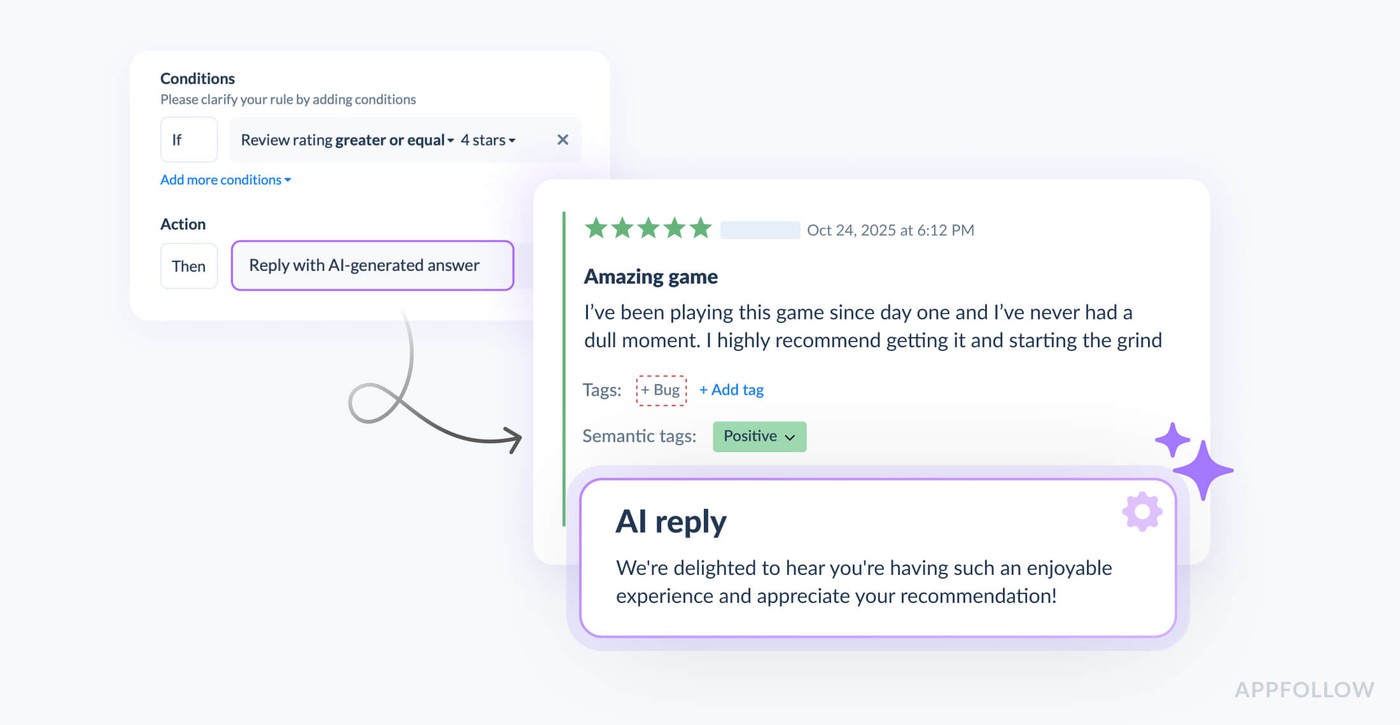Viewport: 1400px width, 725px height.
Task: Open the AI reply gear settings
Action: (x=1142, y=512)
